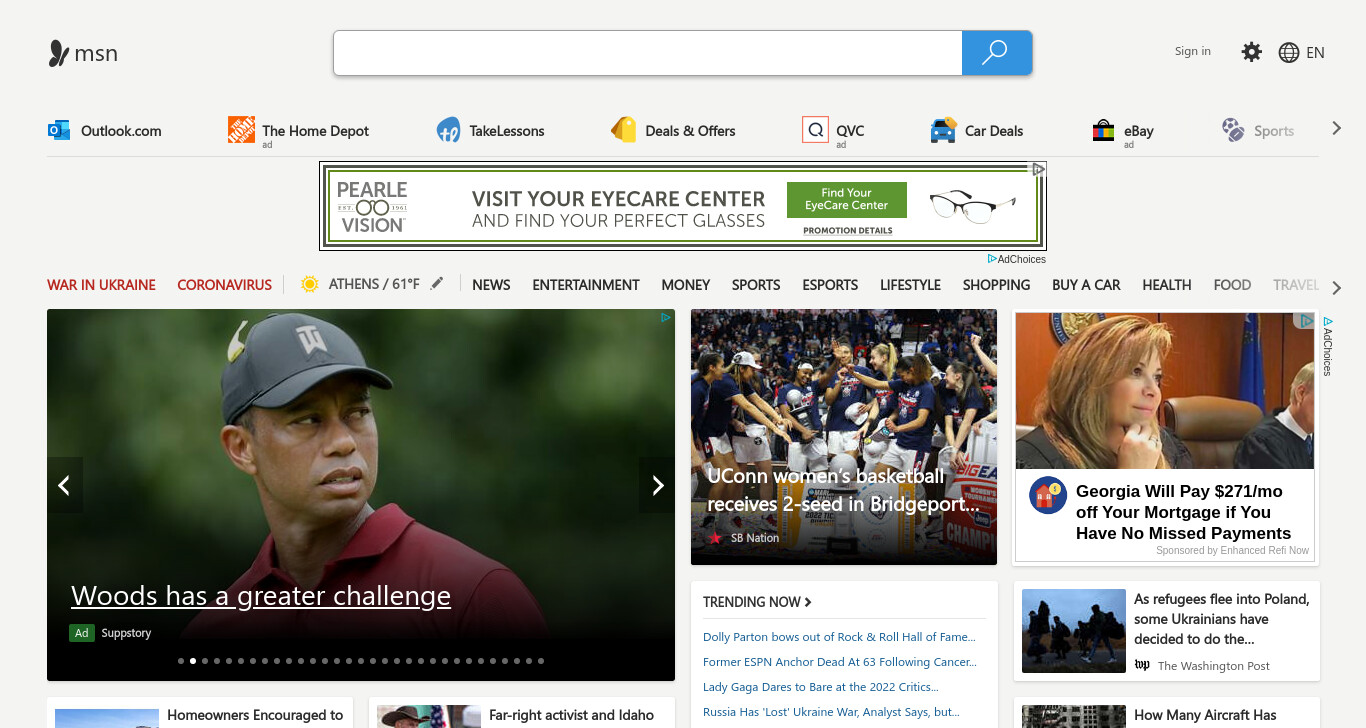Screen dimensions: 1366x728
Task: Go to previous slide in carousel
Action: click(65, 485)
